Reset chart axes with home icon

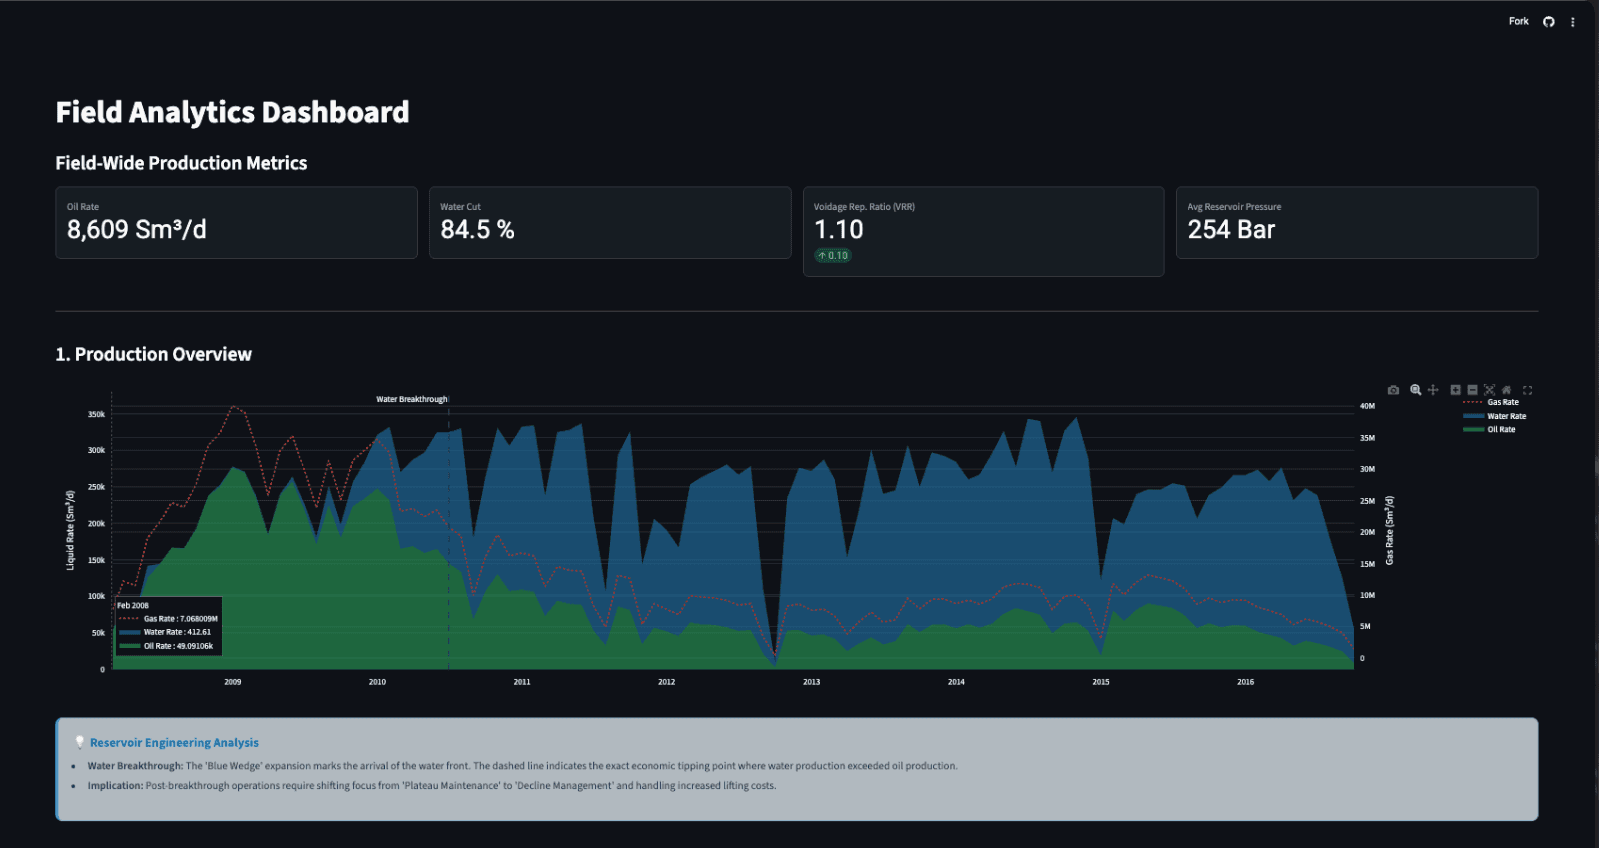1506,390
